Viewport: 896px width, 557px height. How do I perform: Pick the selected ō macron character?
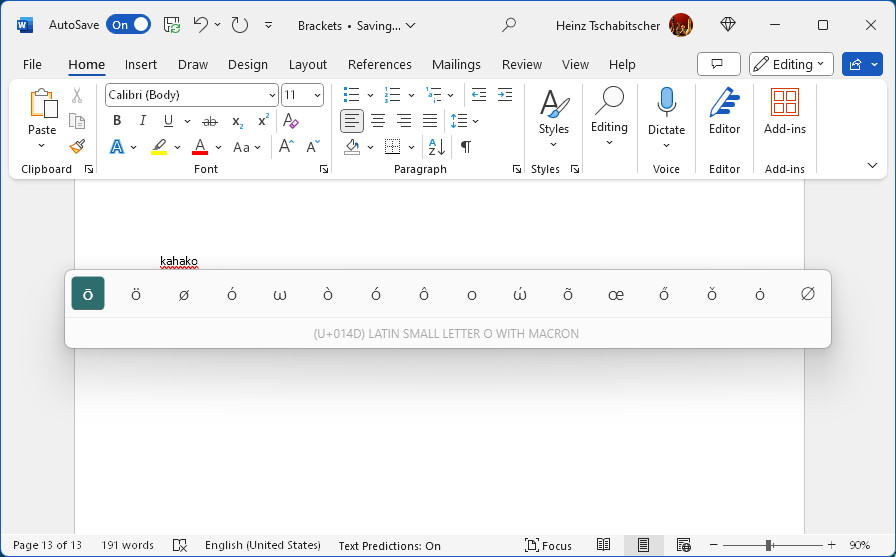coord(88,293)
